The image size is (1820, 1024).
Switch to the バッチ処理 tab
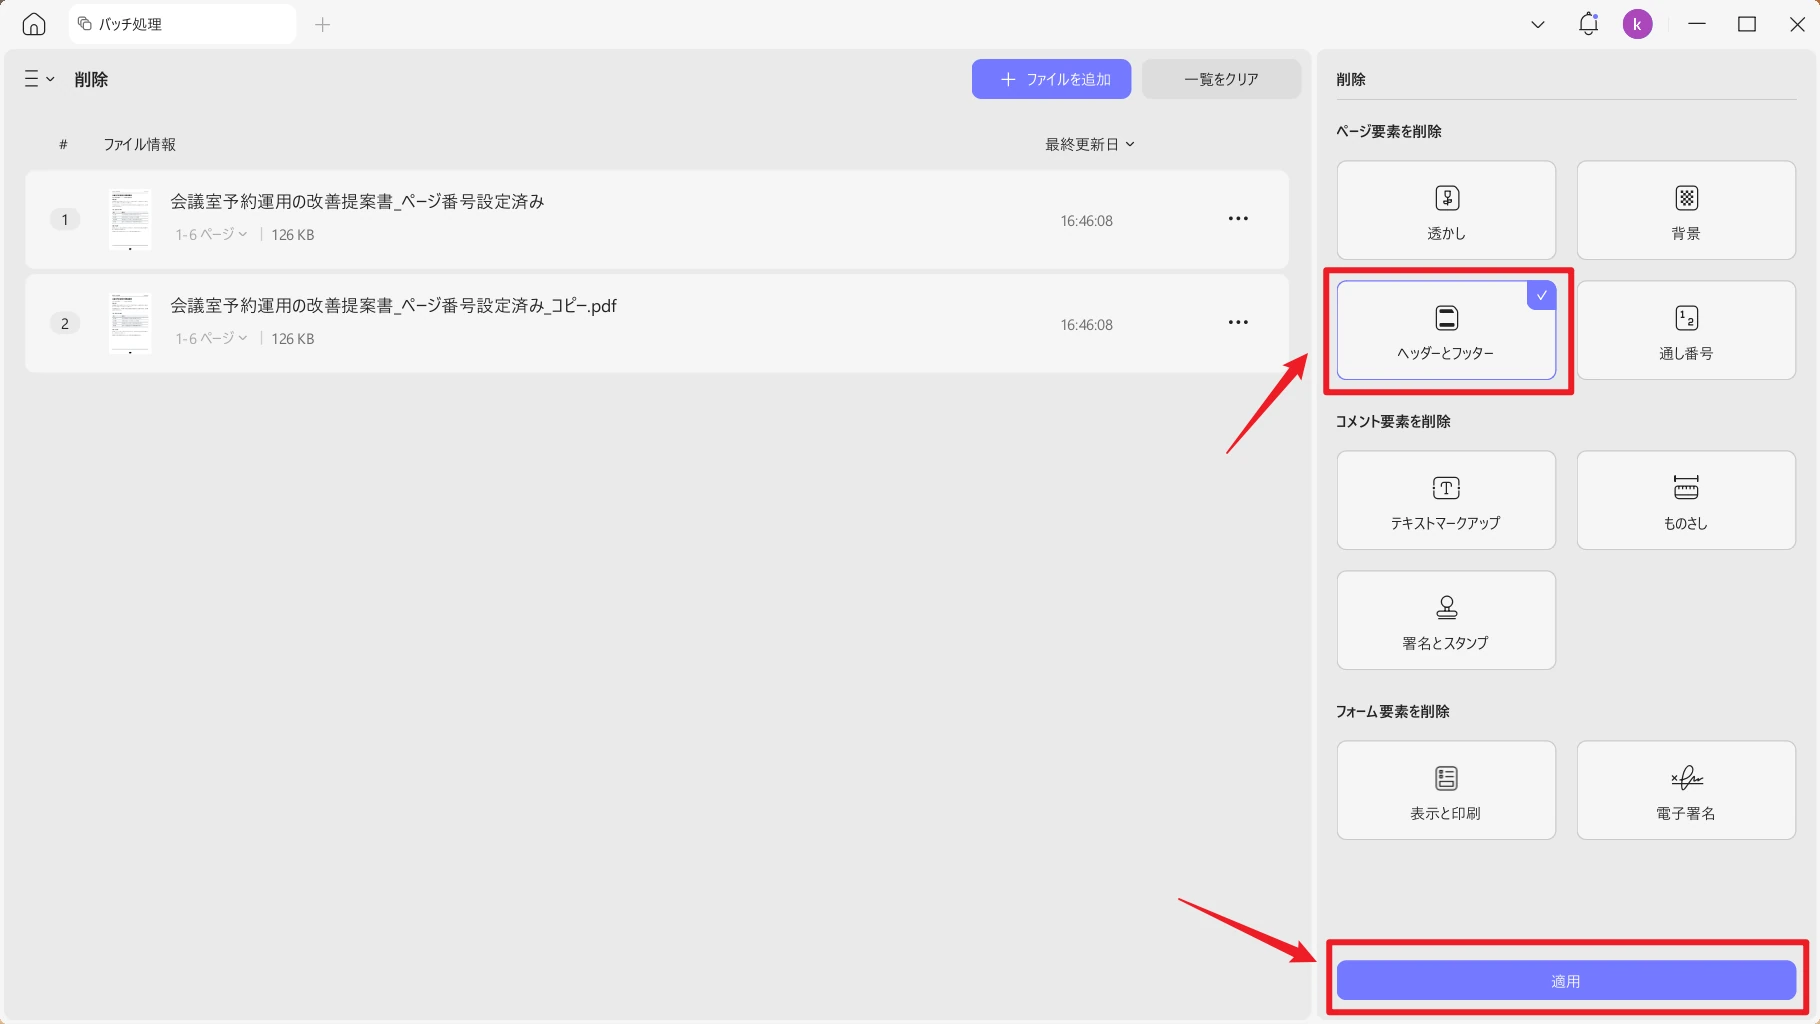click(182, 24)
